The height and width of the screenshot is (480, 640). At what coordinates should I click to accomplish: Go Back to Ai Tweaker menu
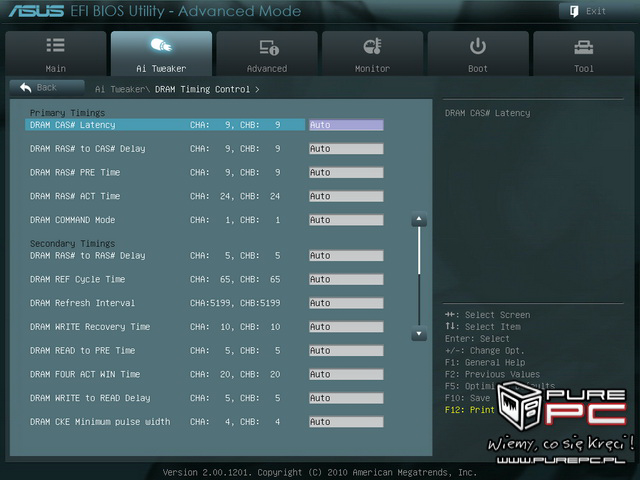tap(47, 87)
